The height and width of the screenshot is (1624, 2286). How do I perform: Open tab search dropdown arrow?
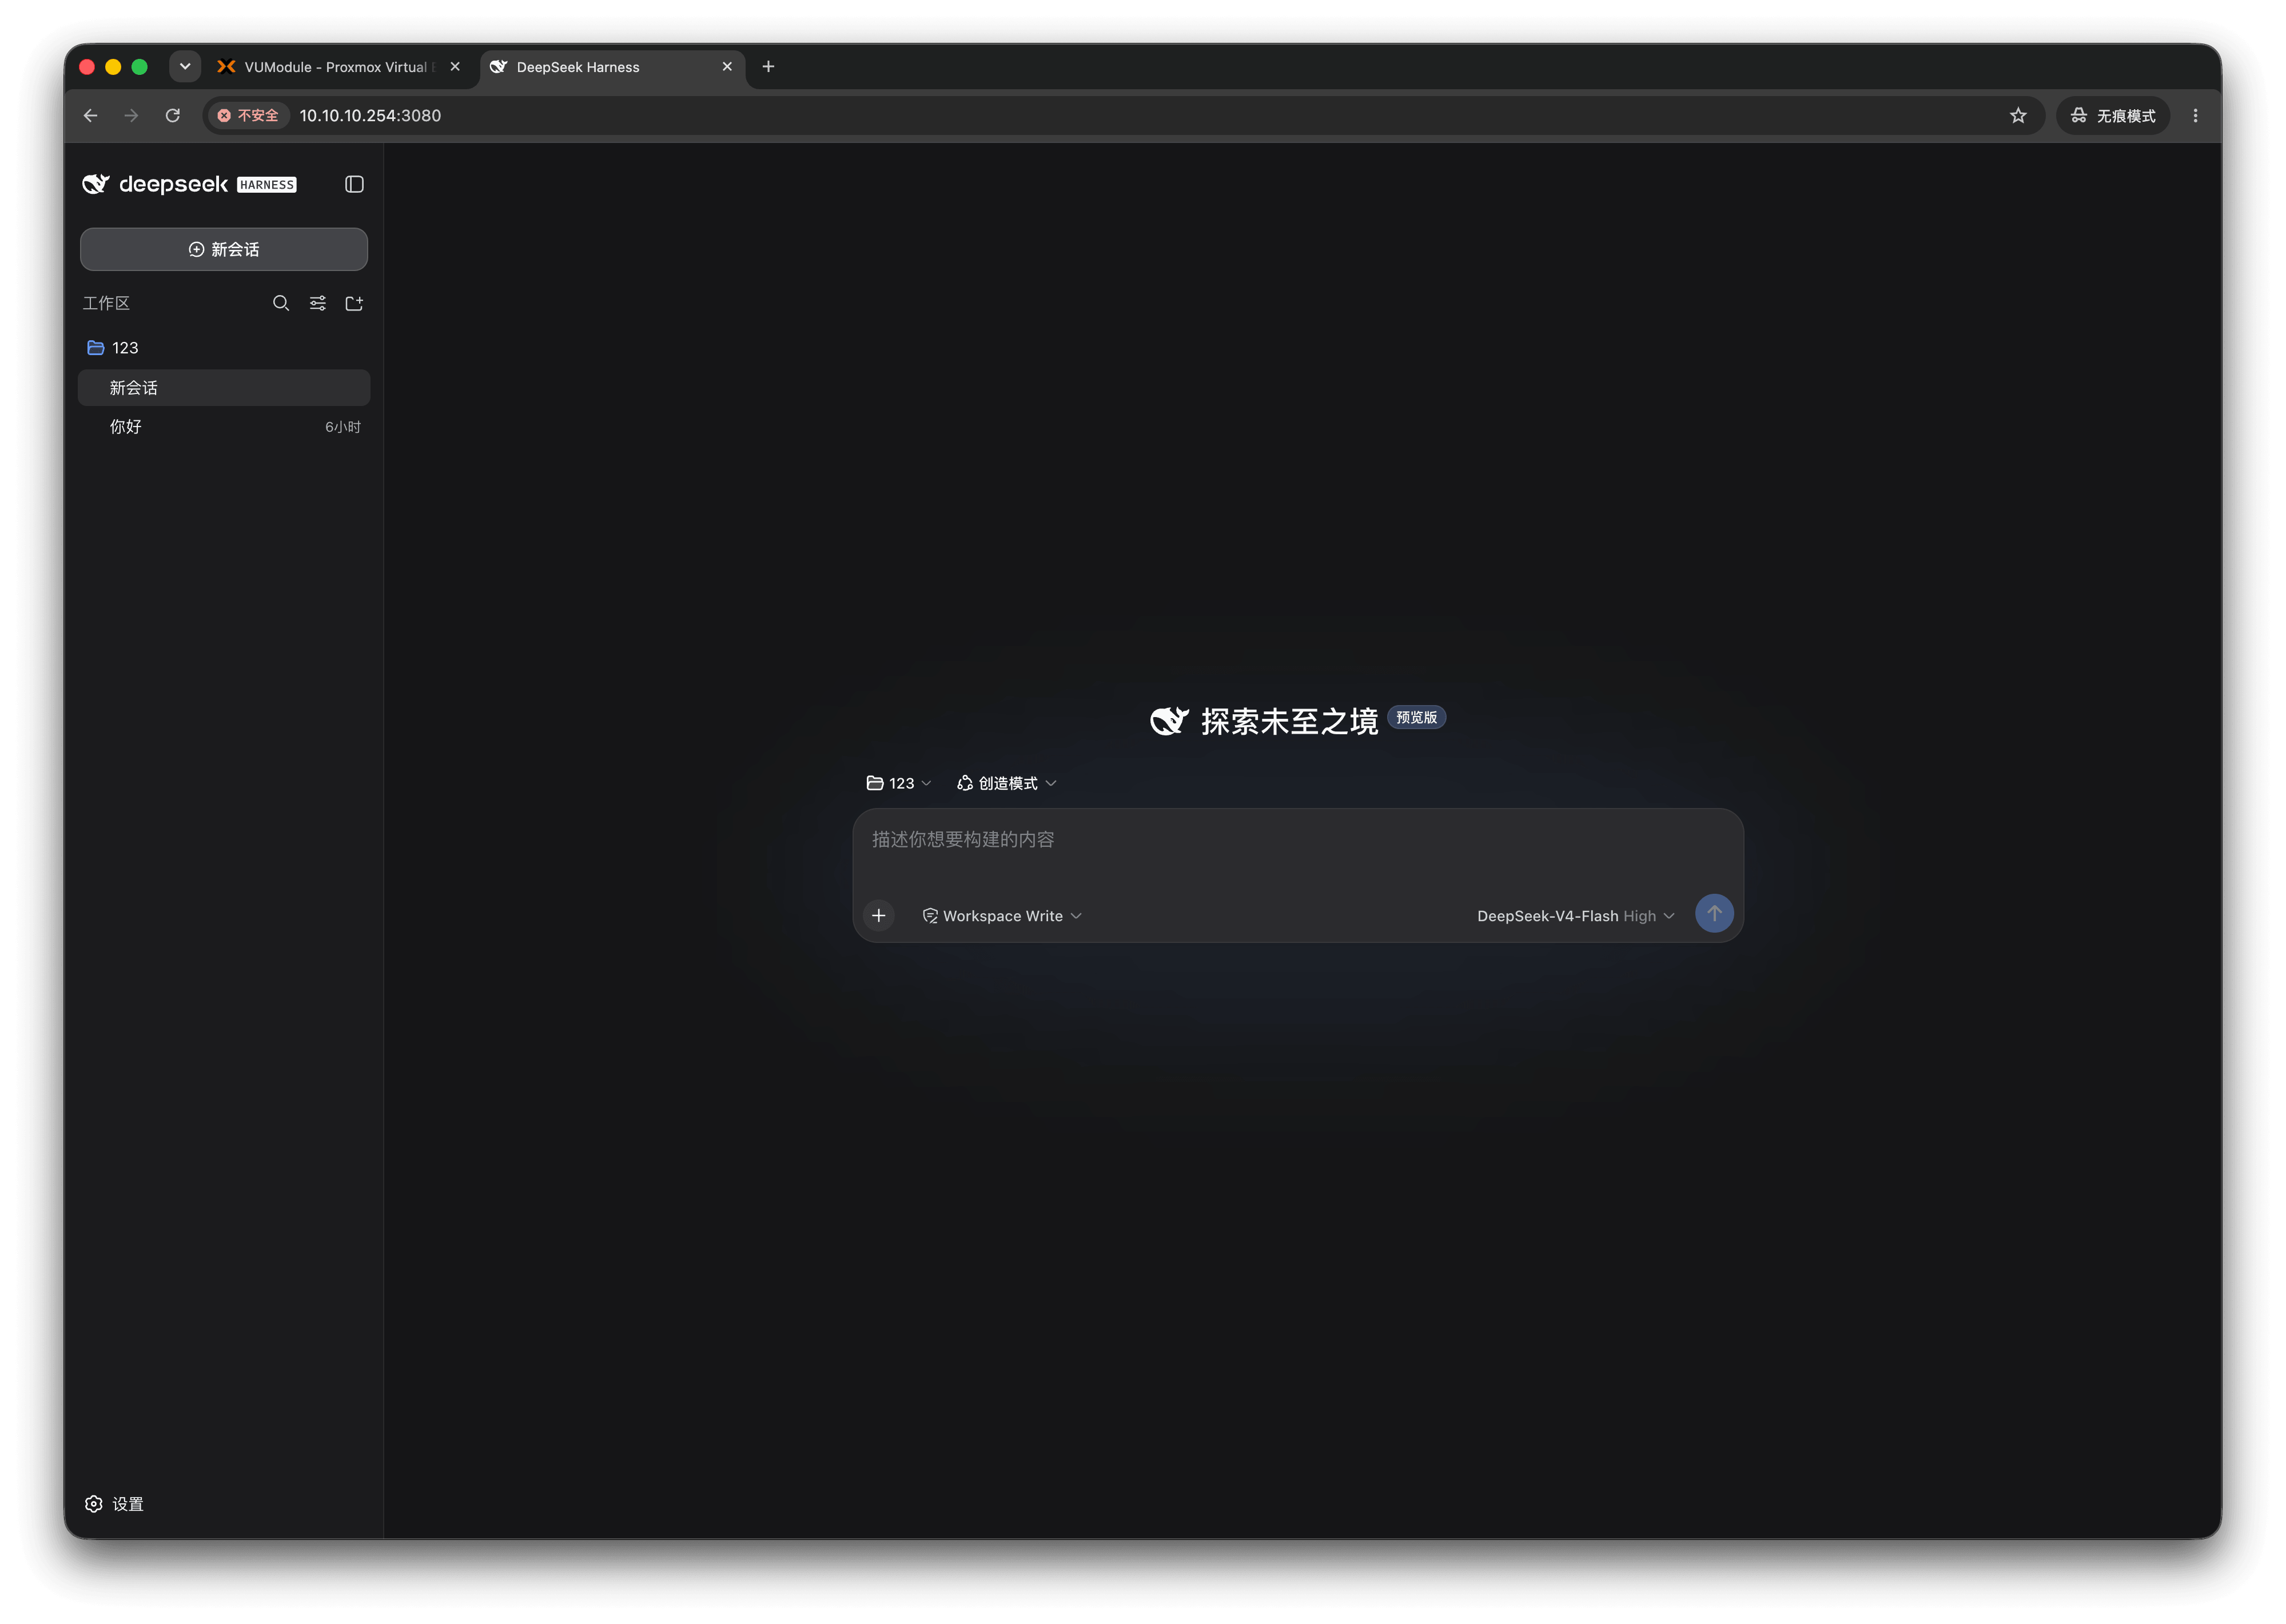(x=185, y=67)
